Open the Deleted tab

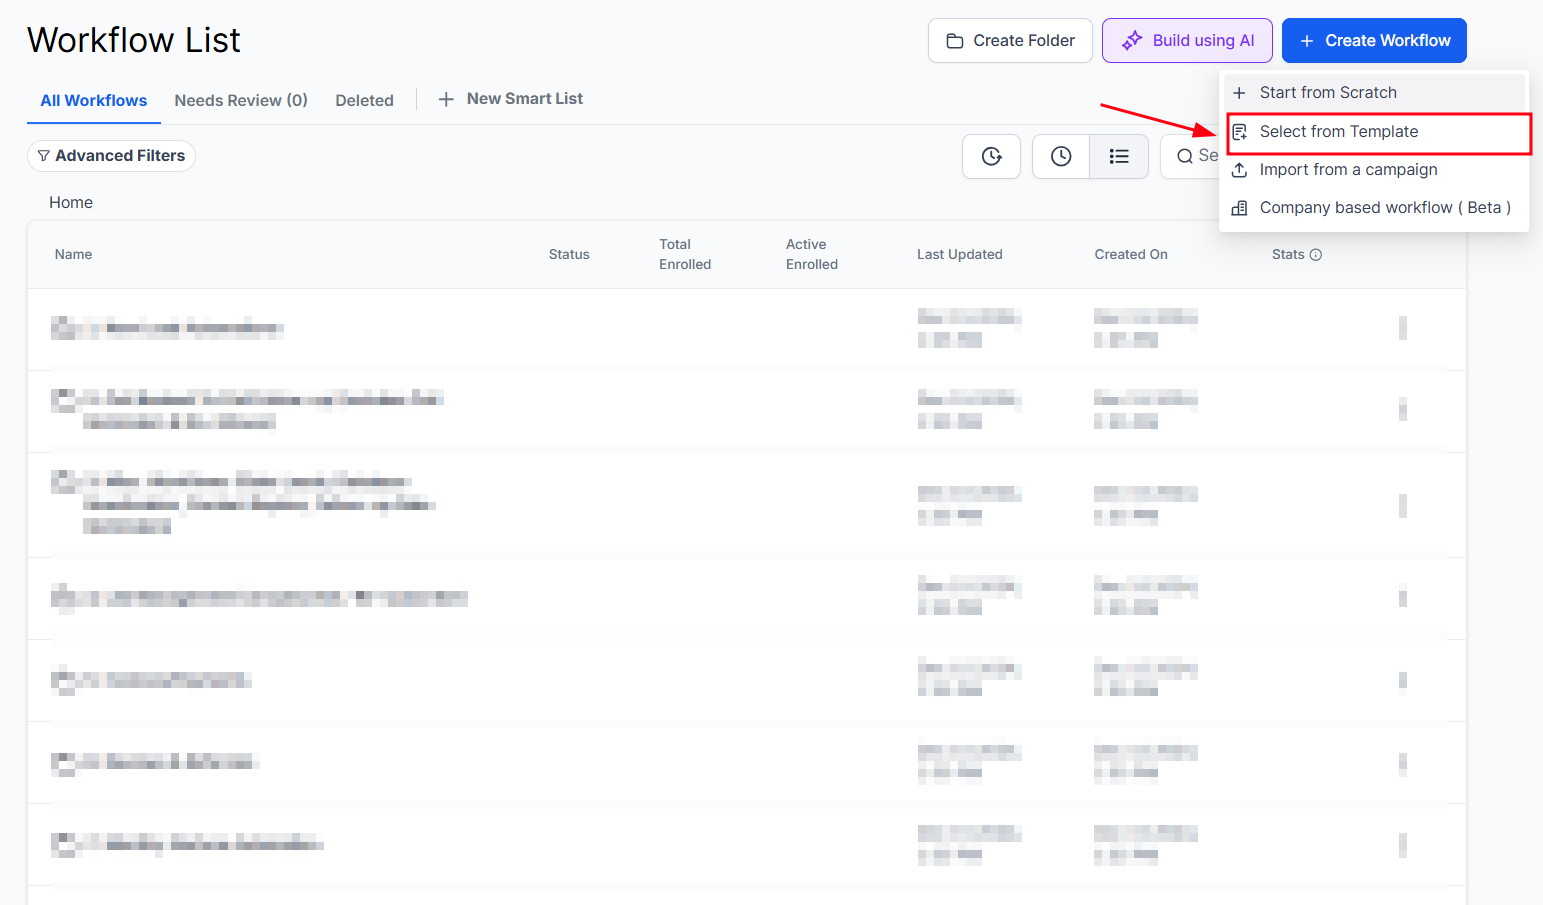[364, 100]
